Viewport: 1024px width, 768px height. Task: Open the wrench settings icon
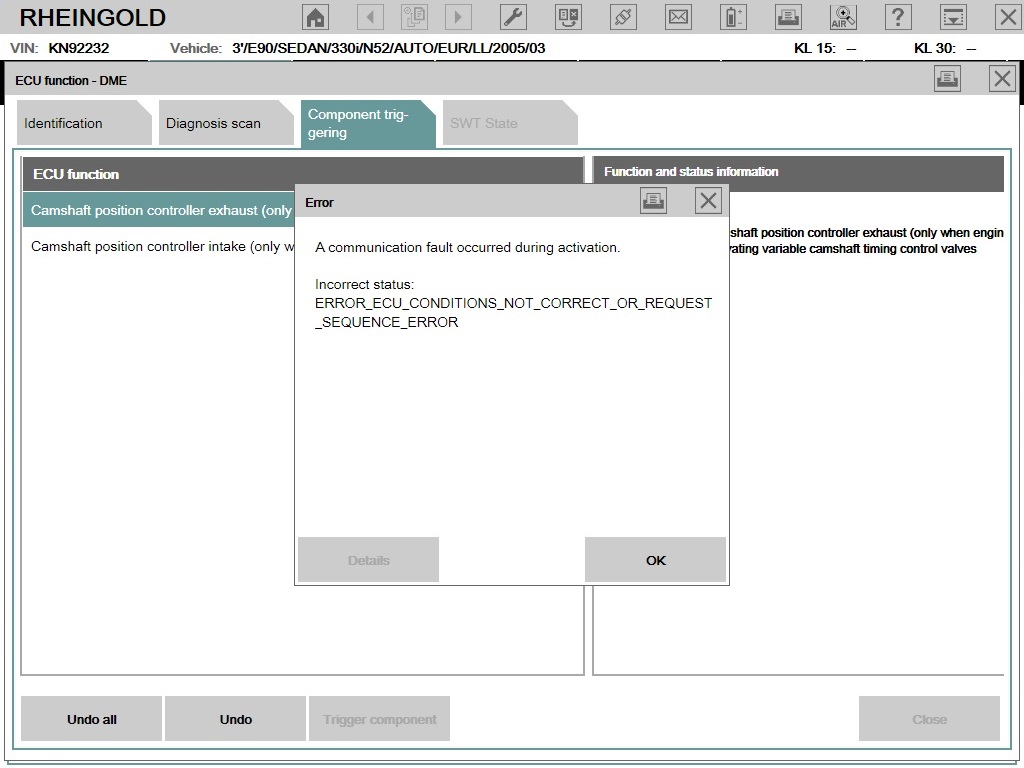[x=513, y=17]
